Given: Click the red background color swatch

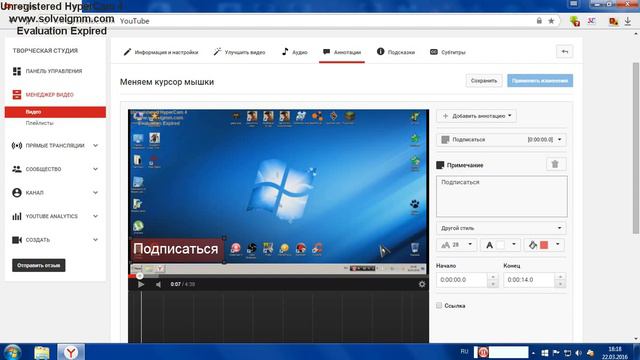Looking at the screenshot, I should [x=544, y=245].
